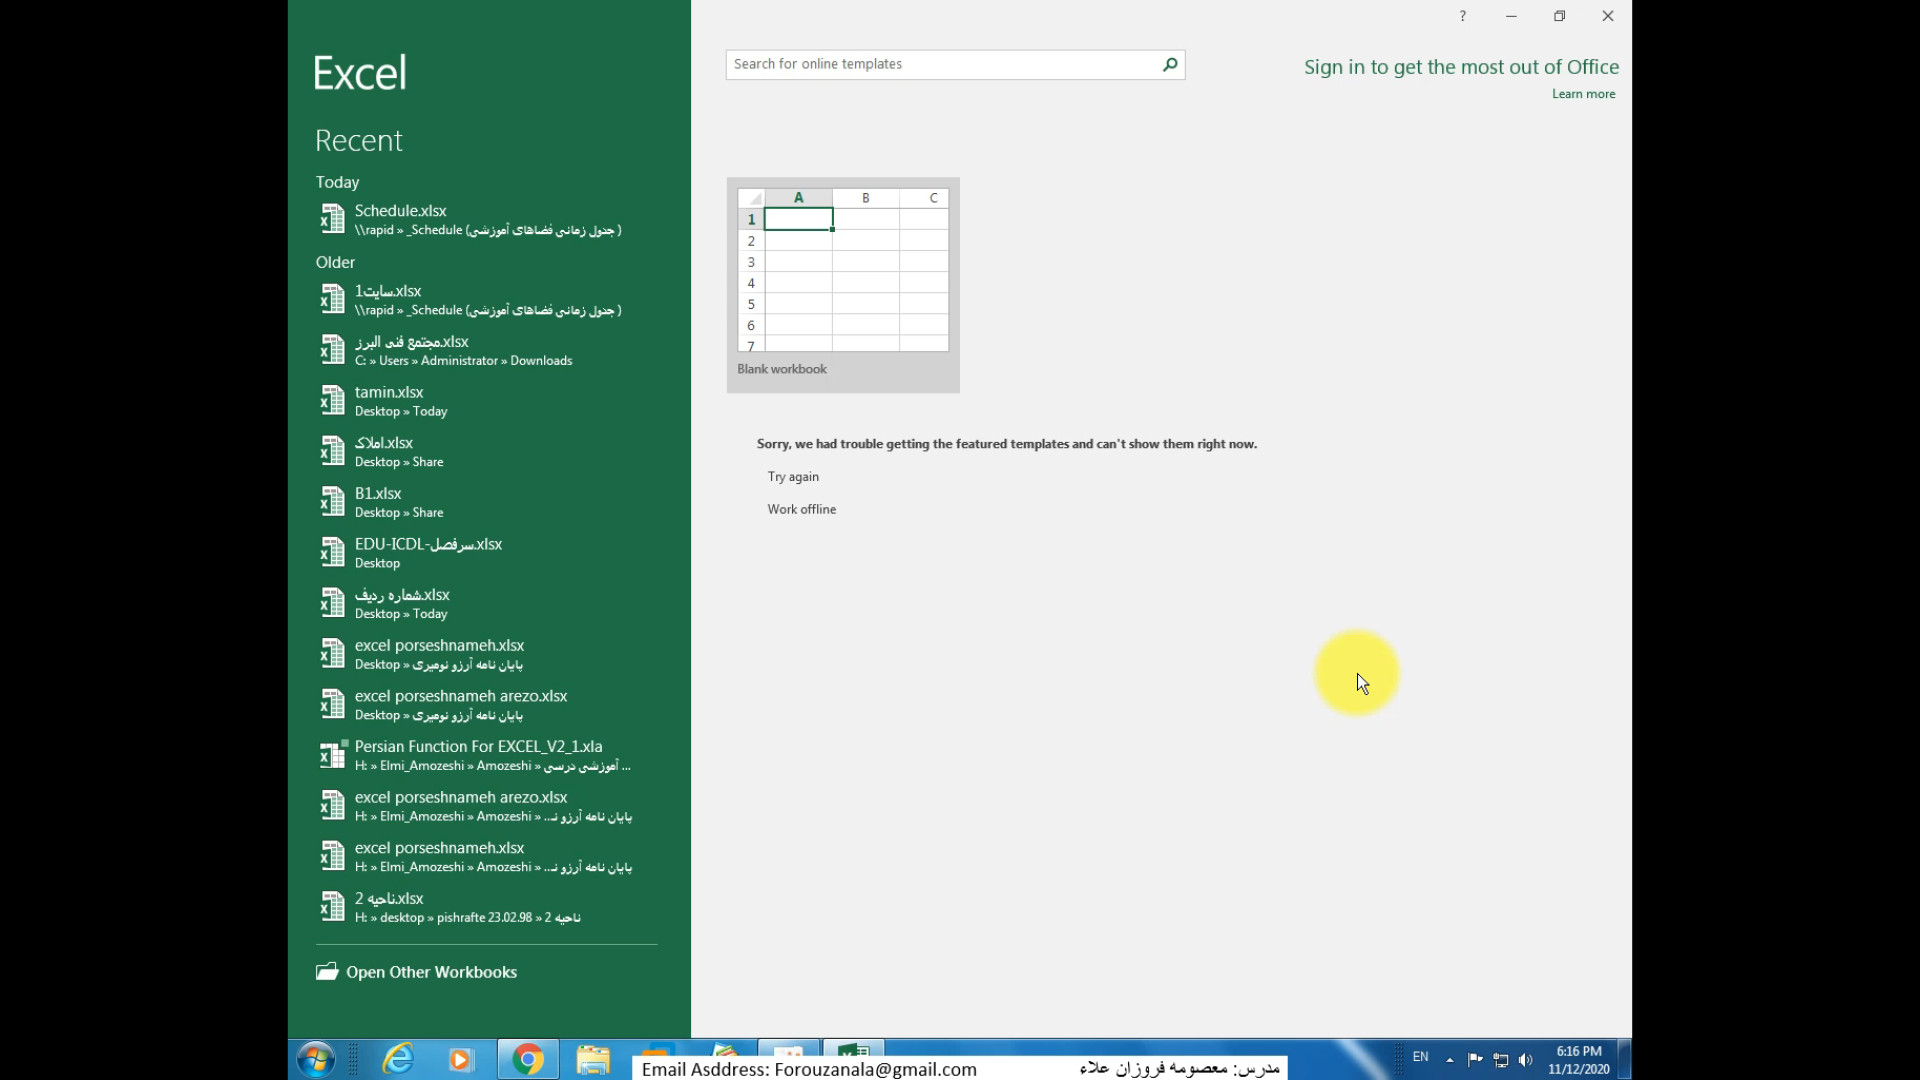Open Other Workbooks

[430, 971]
